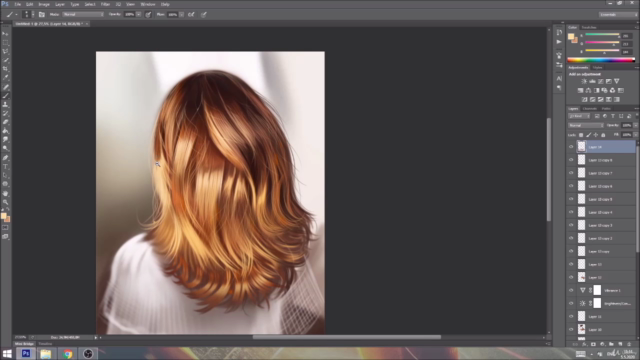This screenshot has width=640, height=360.
Task: Hide Layer 13 copy 4 visibility eye
Action: click(571, 212)
